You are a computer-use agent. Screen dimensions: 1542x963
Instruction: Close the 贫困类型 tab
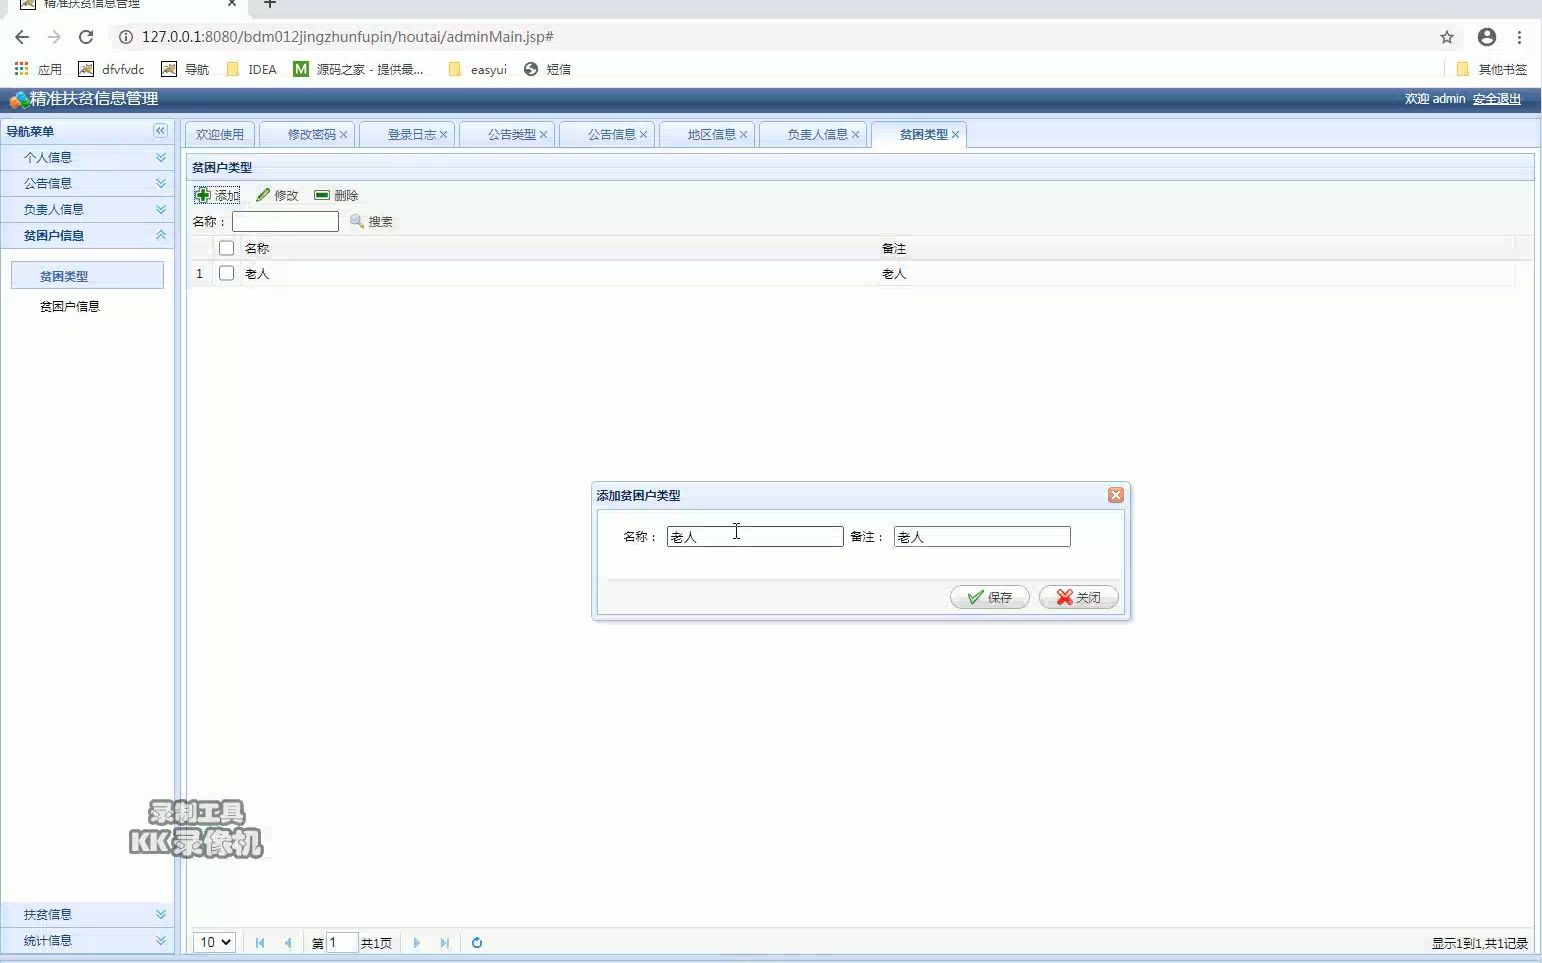(955, 135)
